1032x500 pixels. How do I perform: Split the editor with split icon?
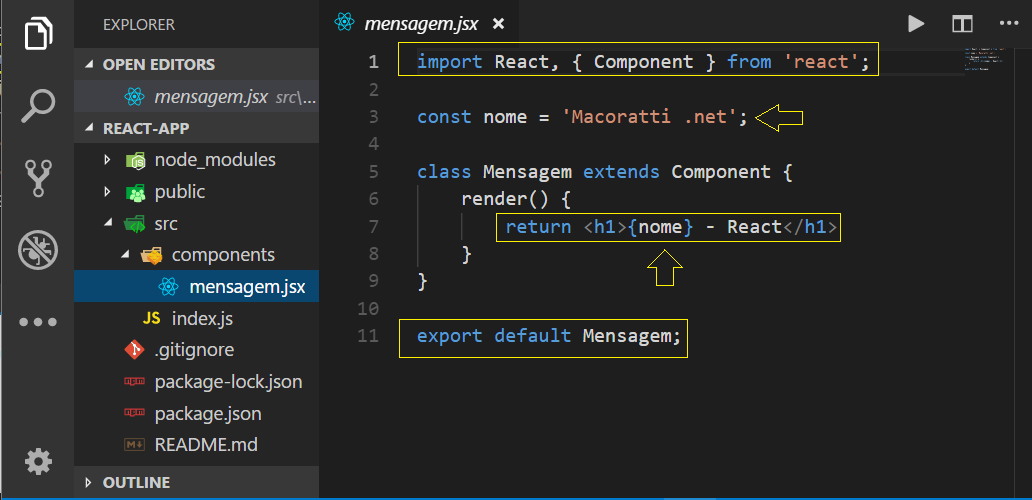[962, 24]
